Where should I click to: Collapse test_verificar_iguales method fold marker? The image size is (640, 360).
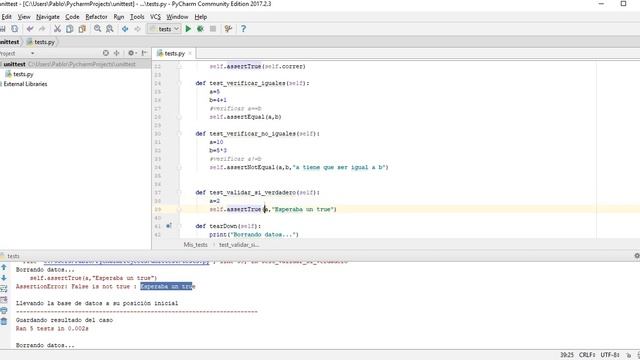[179, 83]
